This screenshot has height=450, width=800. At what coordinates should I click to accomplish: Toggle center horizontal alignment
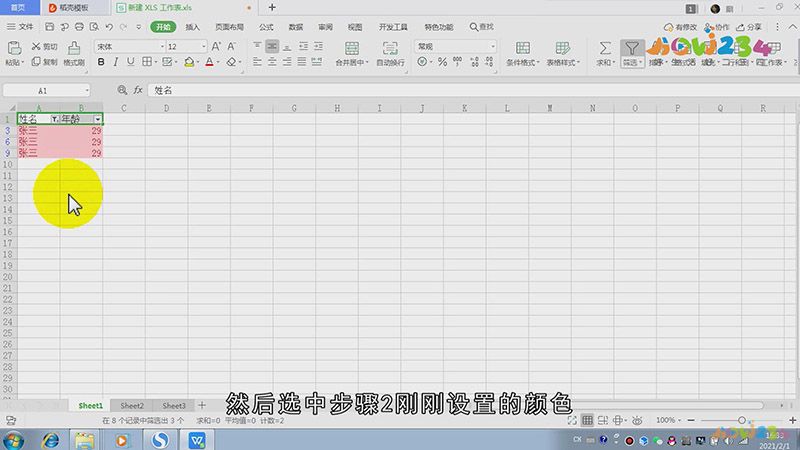click(x=272, y=62)
